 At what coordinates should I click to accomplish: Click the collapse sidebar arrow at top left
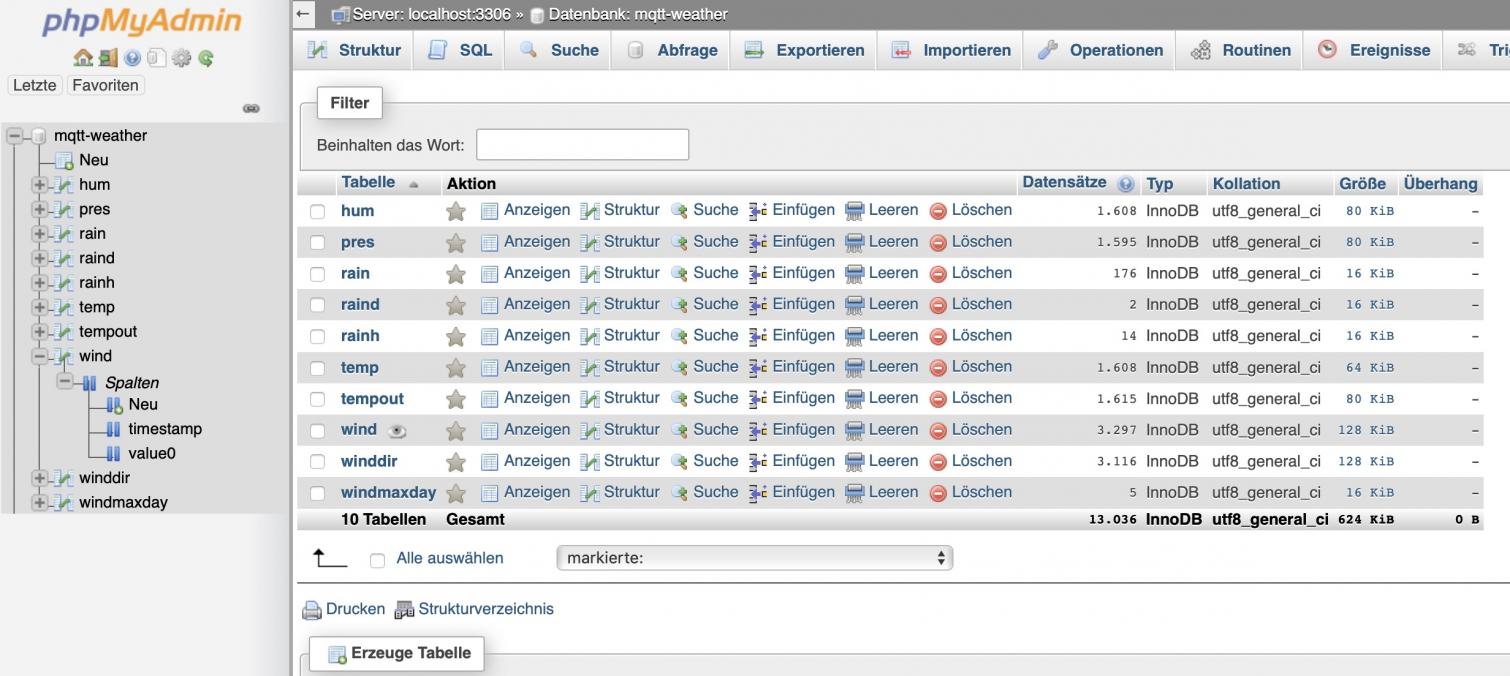[x=304, y=14]
